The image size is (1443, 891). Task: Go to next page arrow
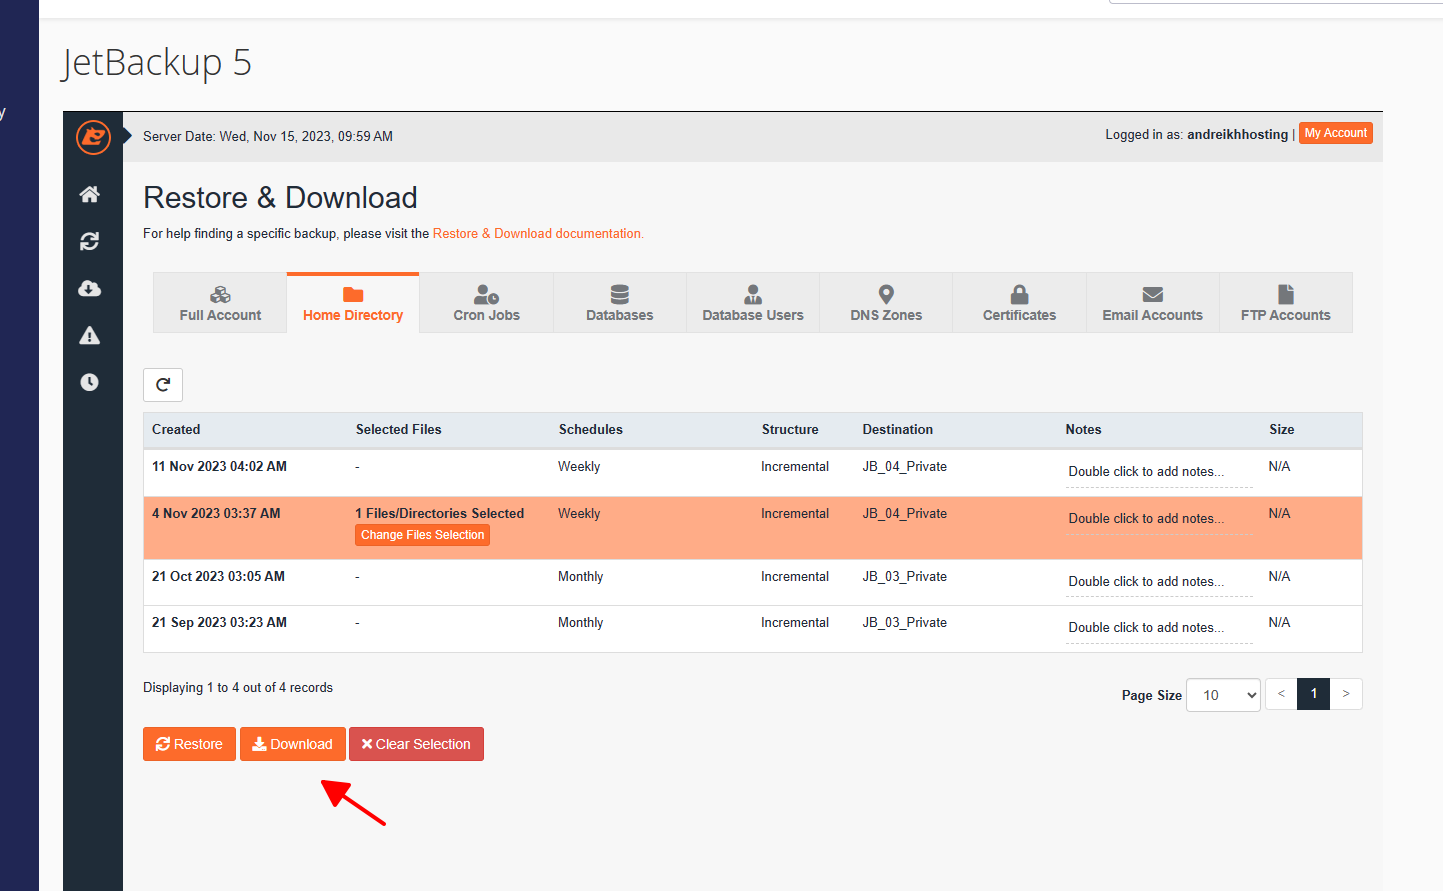pos(1346,694)
